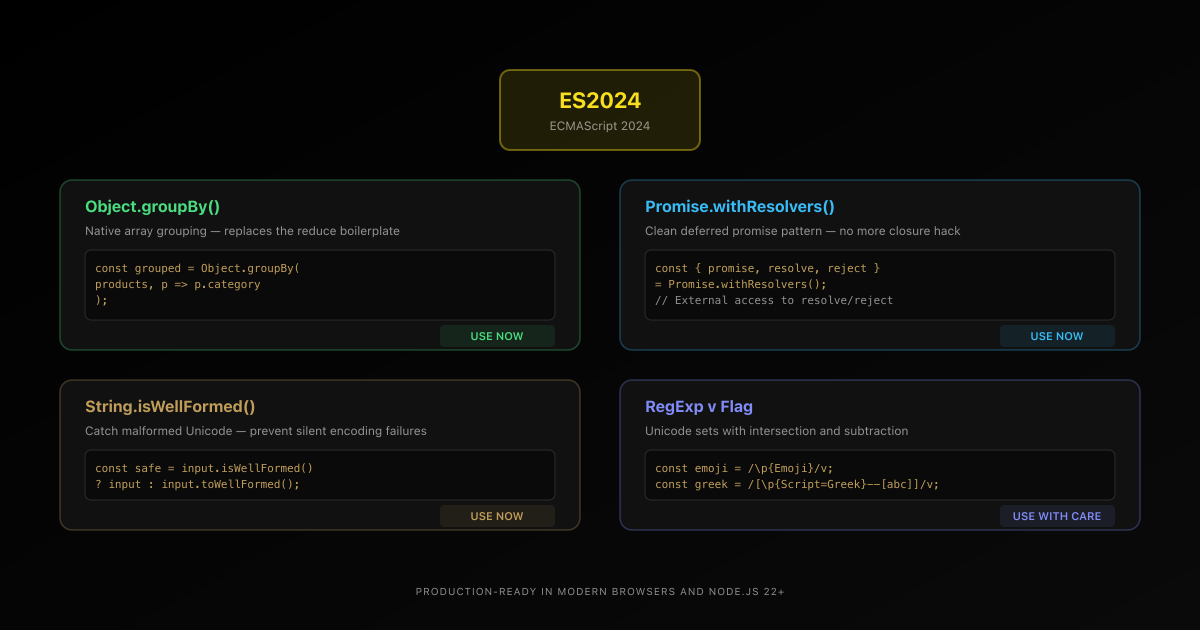The width and height of the screenshot is (1200, 630).
Task: Open the Promise.withResolvers() card title
Action: [740, 207]
